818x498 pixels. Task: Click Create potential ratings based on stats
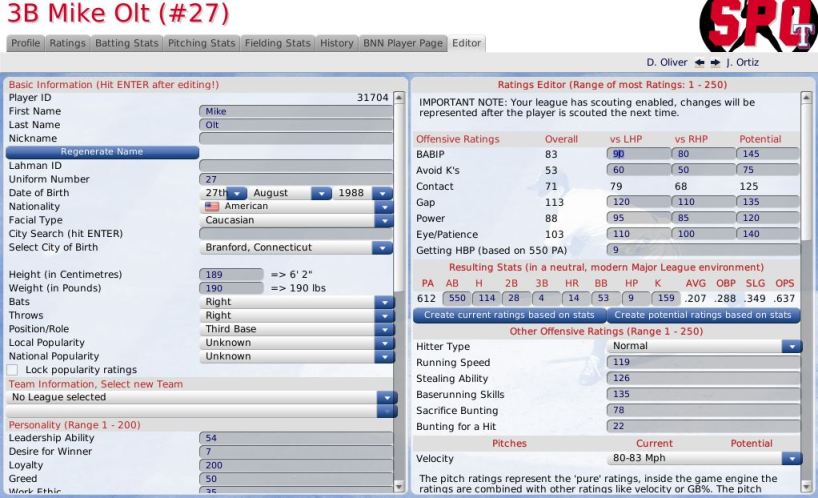click(x=703, y=315)
